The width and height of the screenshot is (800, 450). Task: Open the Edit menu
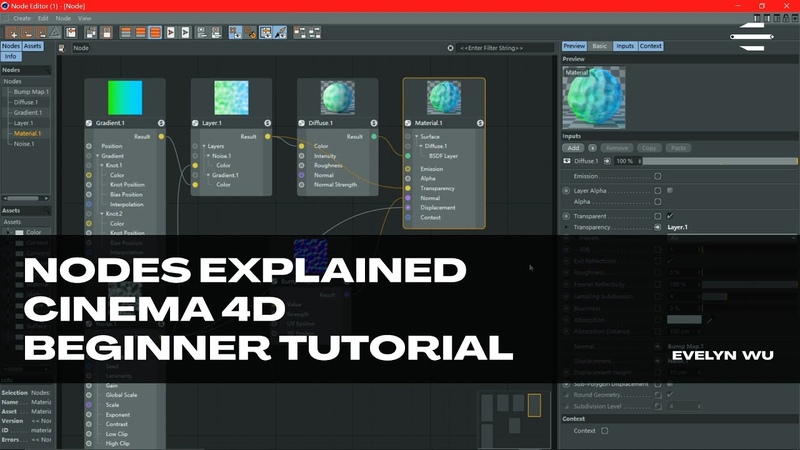(x=43, y=18)
